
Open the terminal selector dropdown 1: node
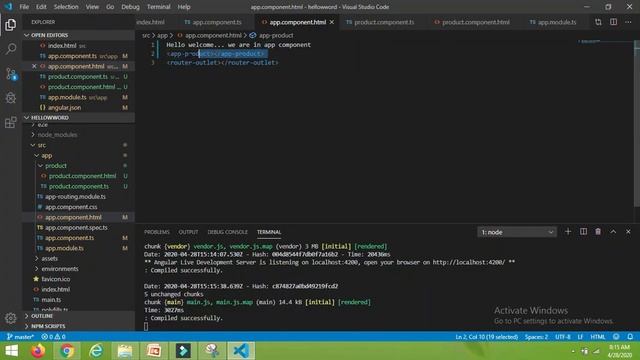pyautogui.click(x=517, y=232)
